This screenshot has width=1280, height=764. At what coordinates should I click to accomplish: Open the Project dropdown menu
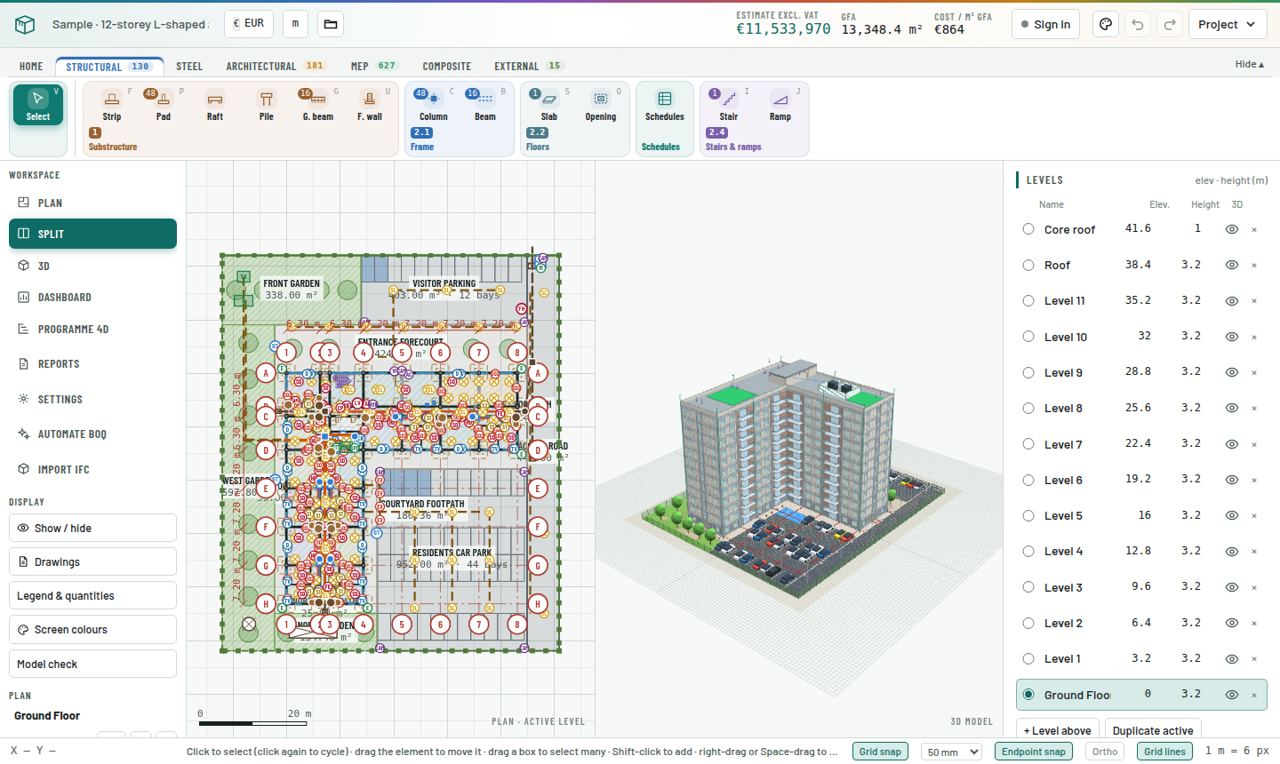coord(1227,24)
